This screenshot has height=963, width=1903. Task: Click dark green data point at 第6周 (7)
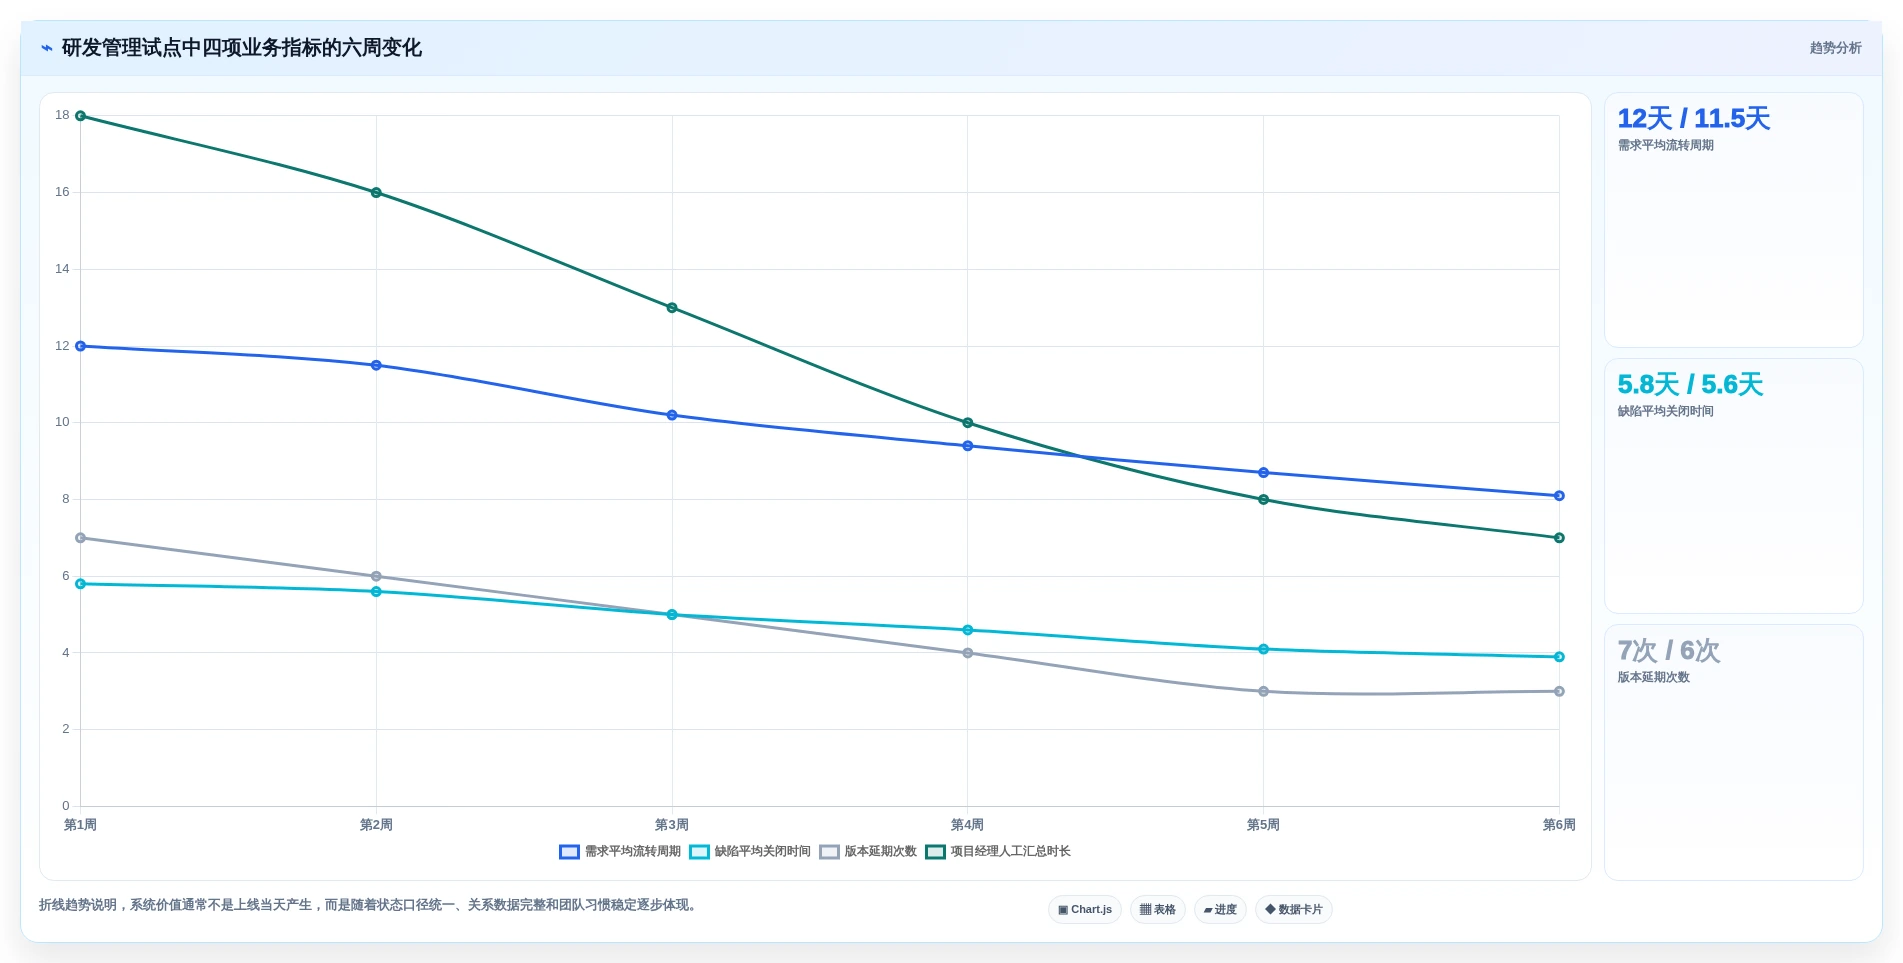click(1559, 538)
